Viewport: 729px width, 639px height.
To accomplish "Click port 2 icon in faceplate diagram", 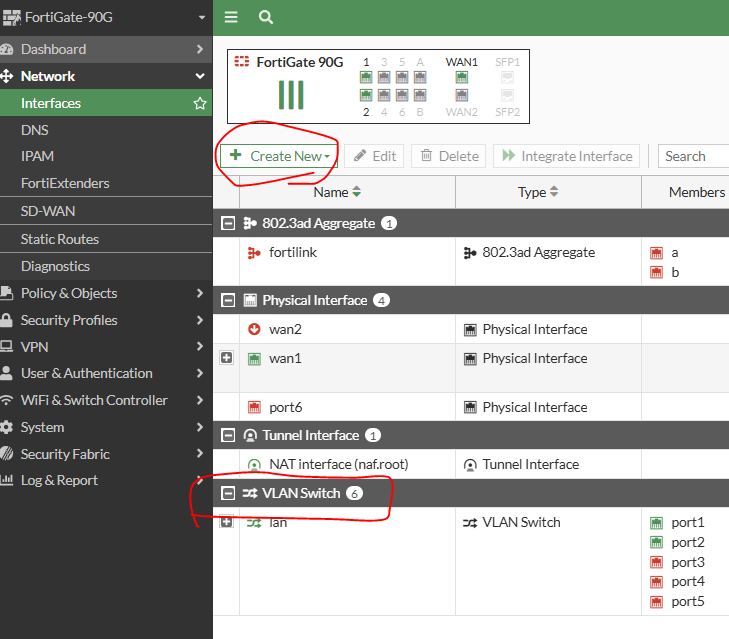I will tap(366, 95).
